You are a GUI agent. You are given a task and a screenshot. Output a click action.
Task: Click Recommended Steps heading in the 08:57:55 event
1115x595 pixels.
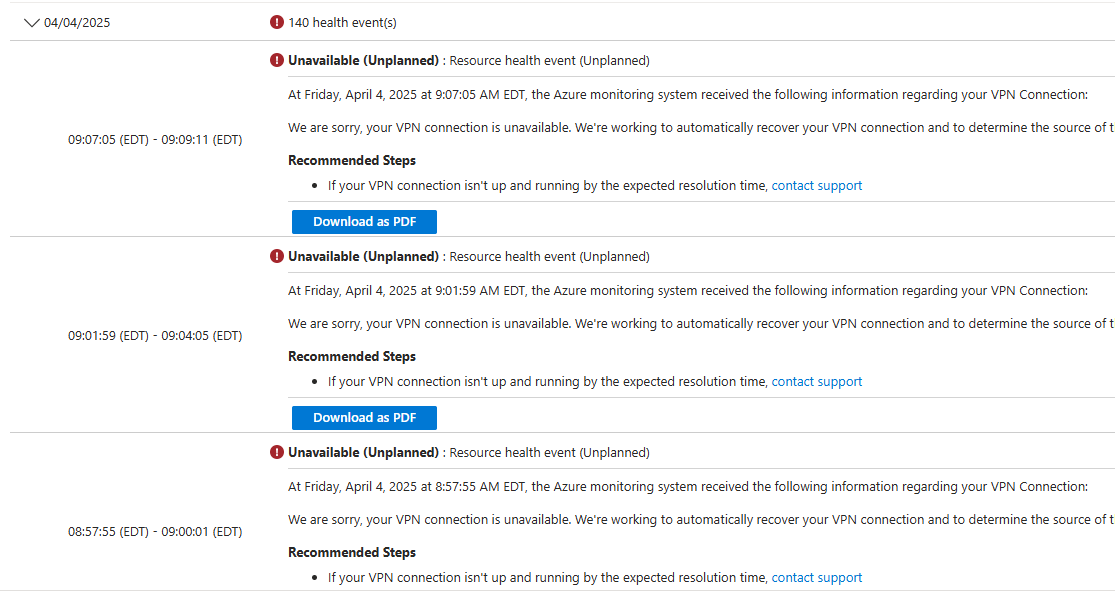coord(352,552)
